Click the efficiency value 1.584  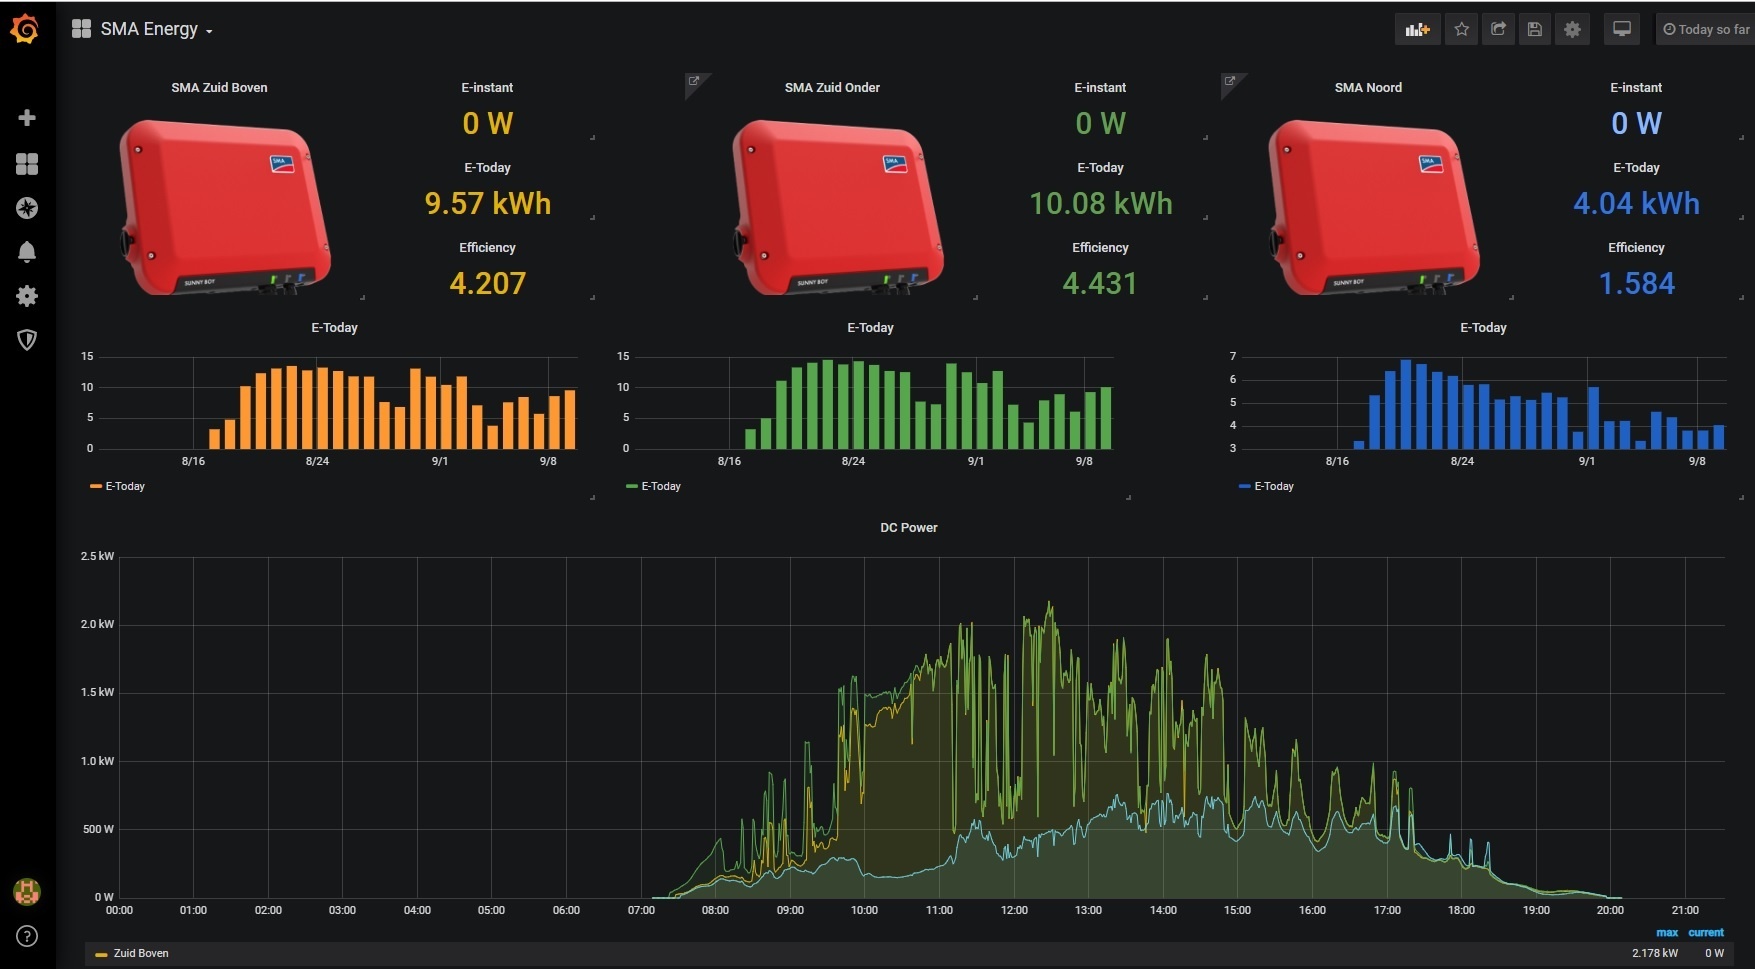click(1636, 284)
